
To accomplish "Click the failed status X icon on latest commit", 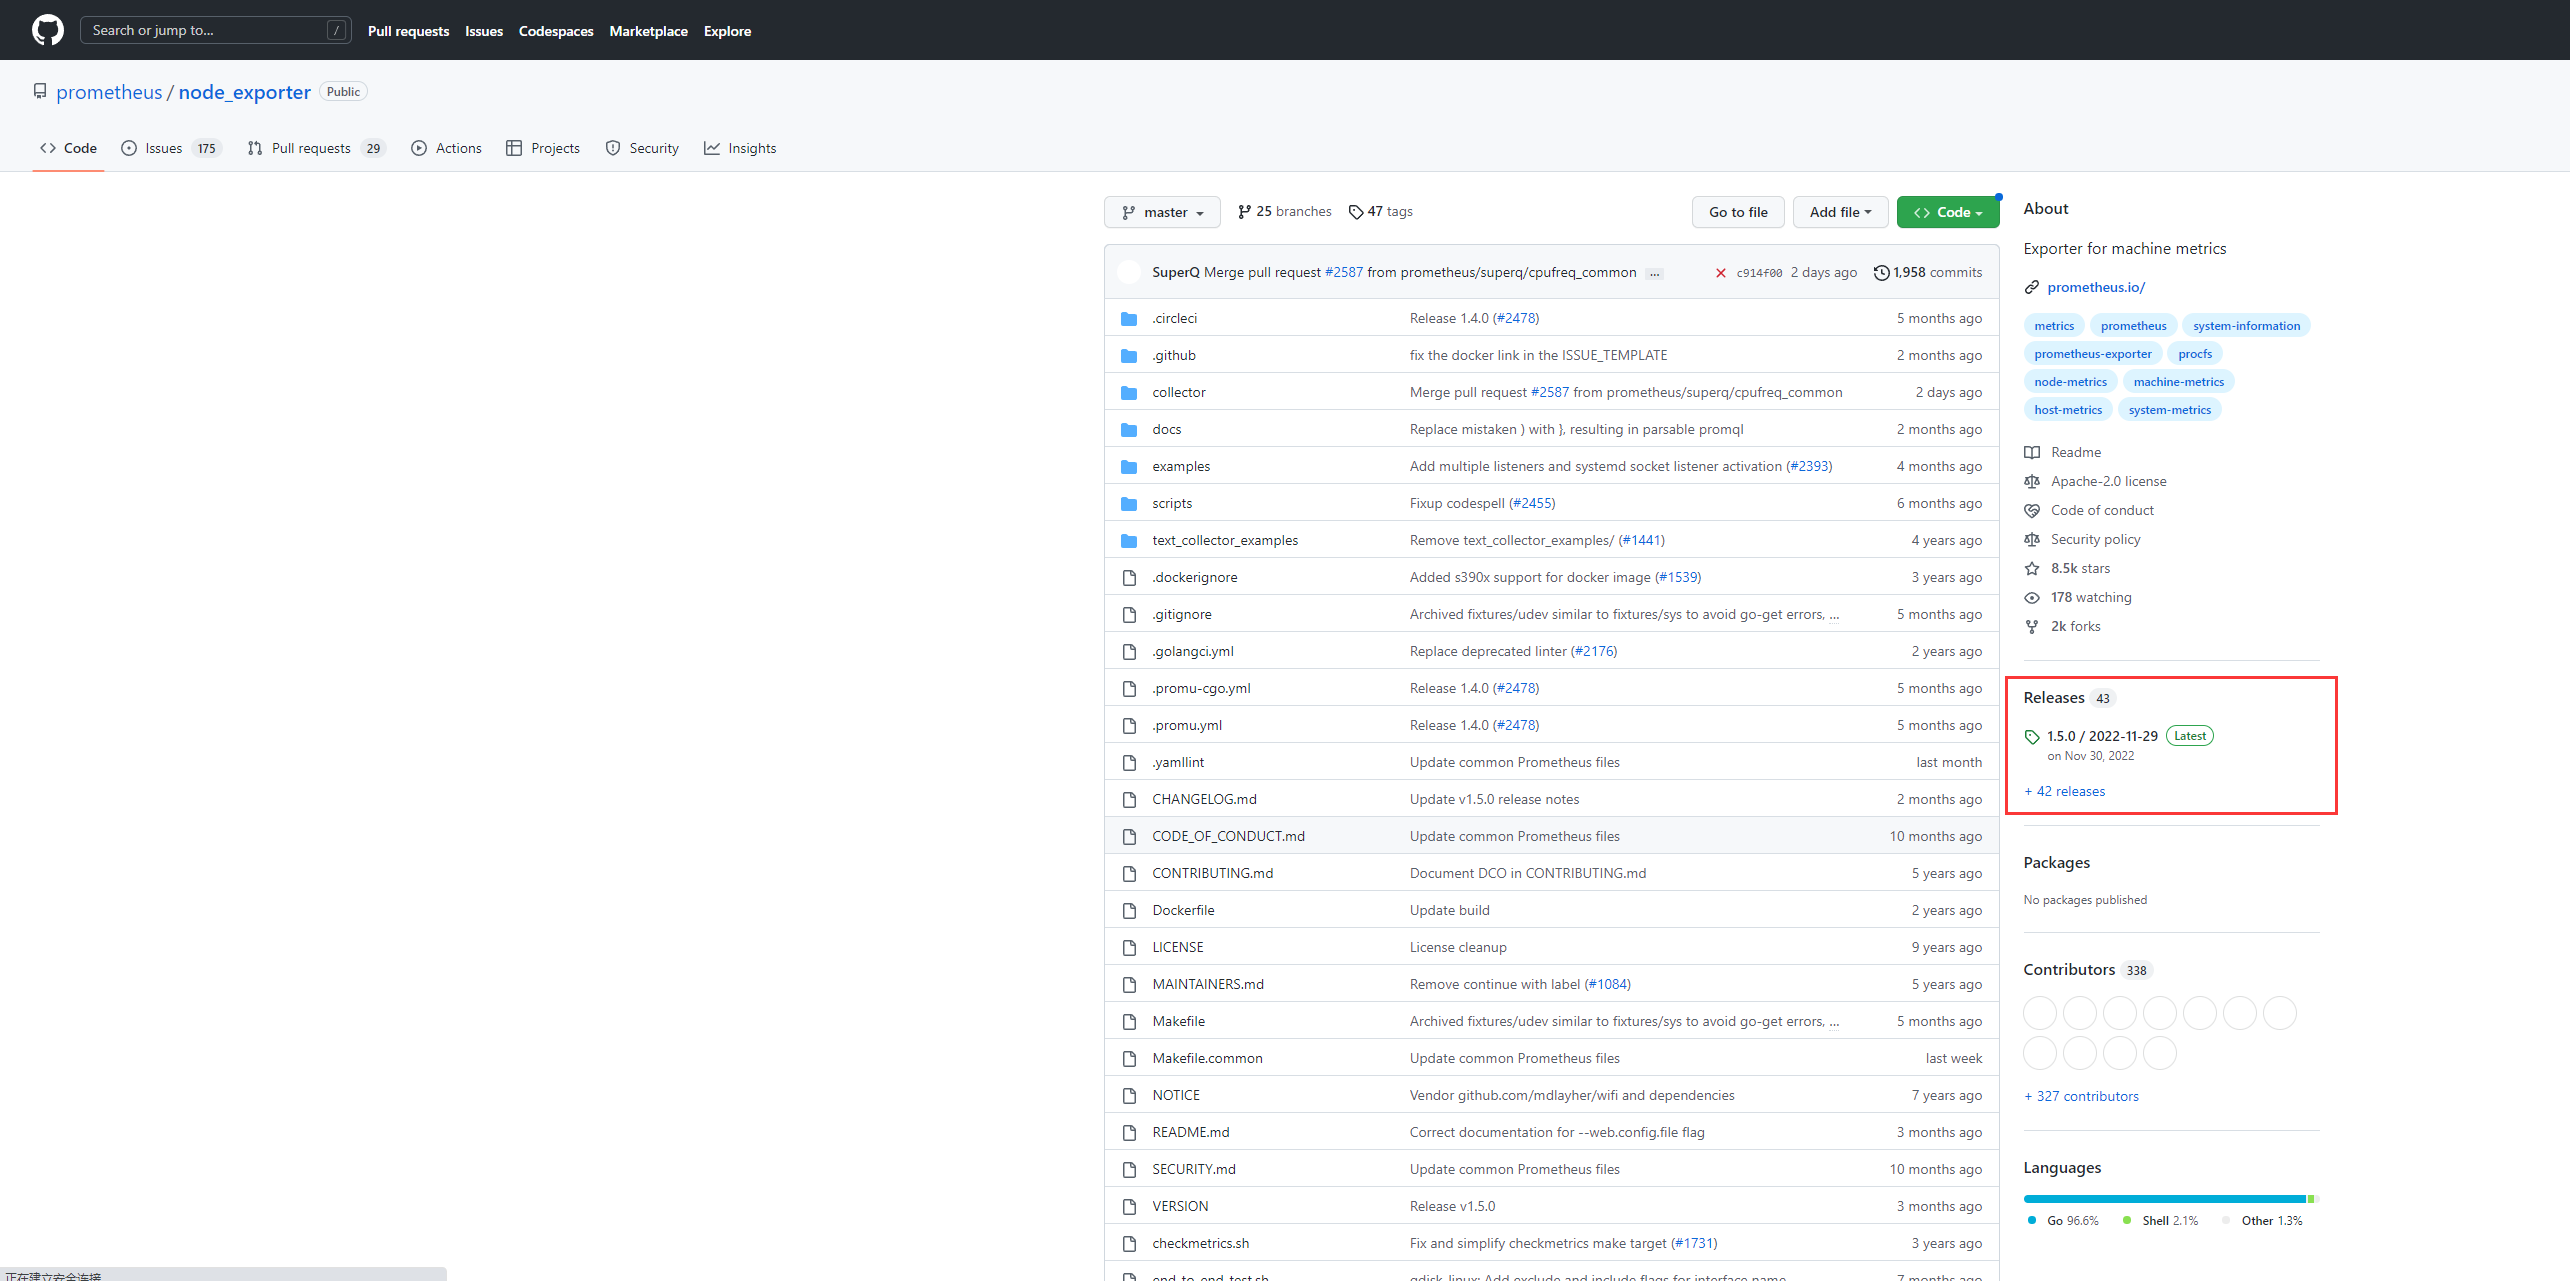I will [x=1720, y=273].
